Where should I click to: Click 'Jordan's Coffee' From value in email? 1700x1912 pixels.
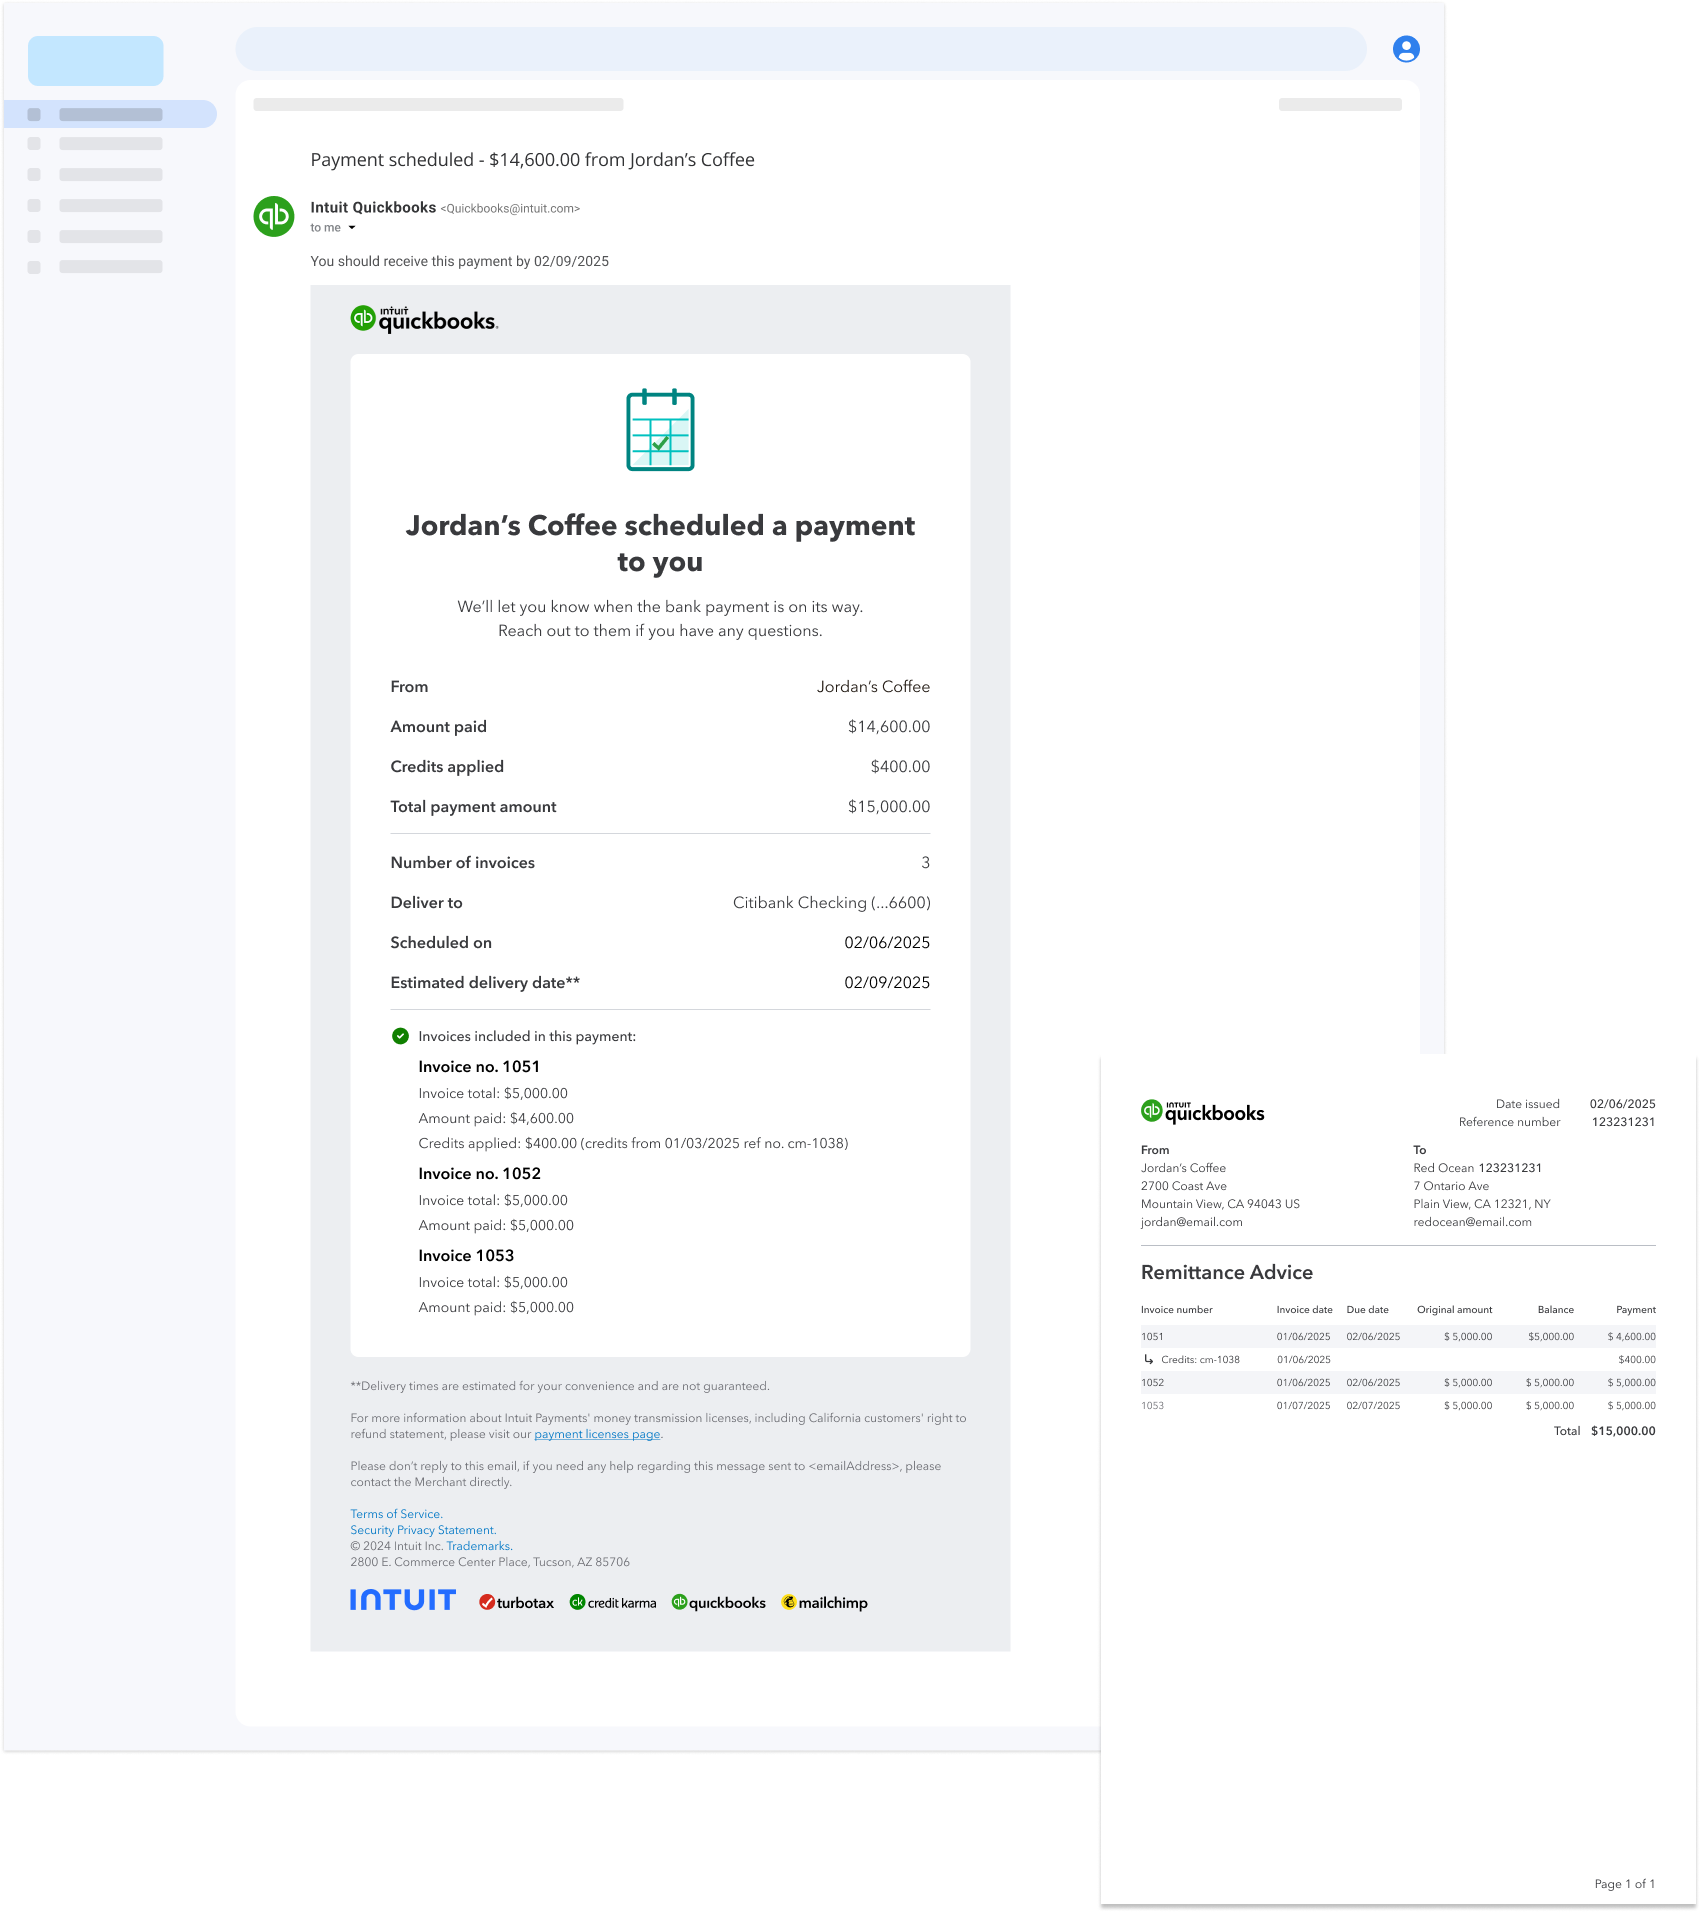[x=873, y=686]
